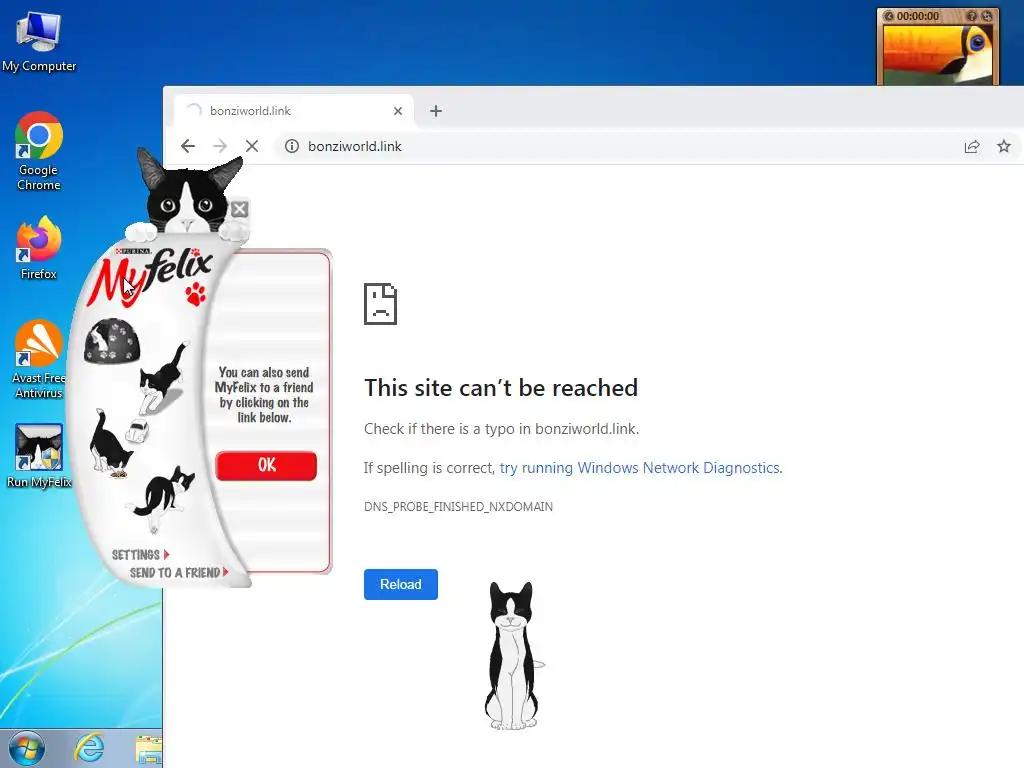Go back in Chrome
The image size is (1024, 768).
(188, 146)
